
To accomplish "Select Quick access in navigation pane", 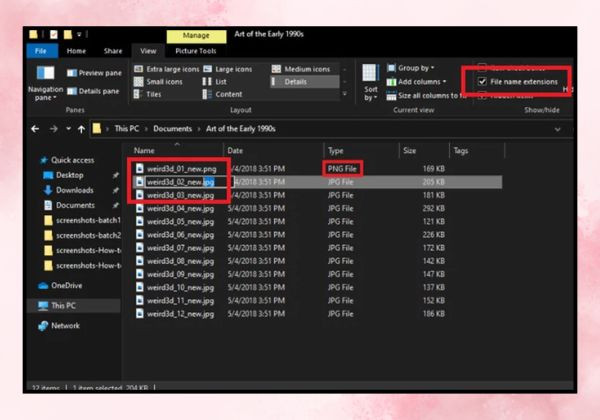I will pos(67,160).
